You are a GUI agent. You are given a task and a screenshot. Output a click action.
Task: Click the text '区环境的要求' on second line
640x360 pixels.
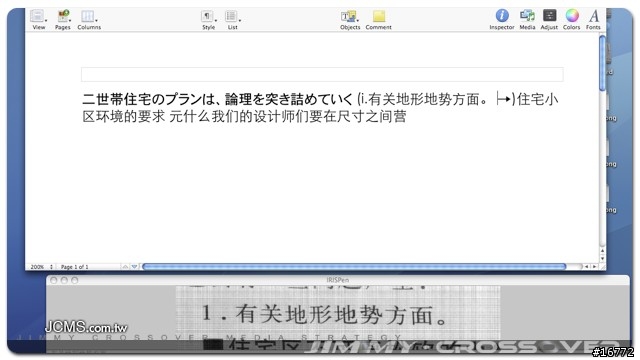124,116
